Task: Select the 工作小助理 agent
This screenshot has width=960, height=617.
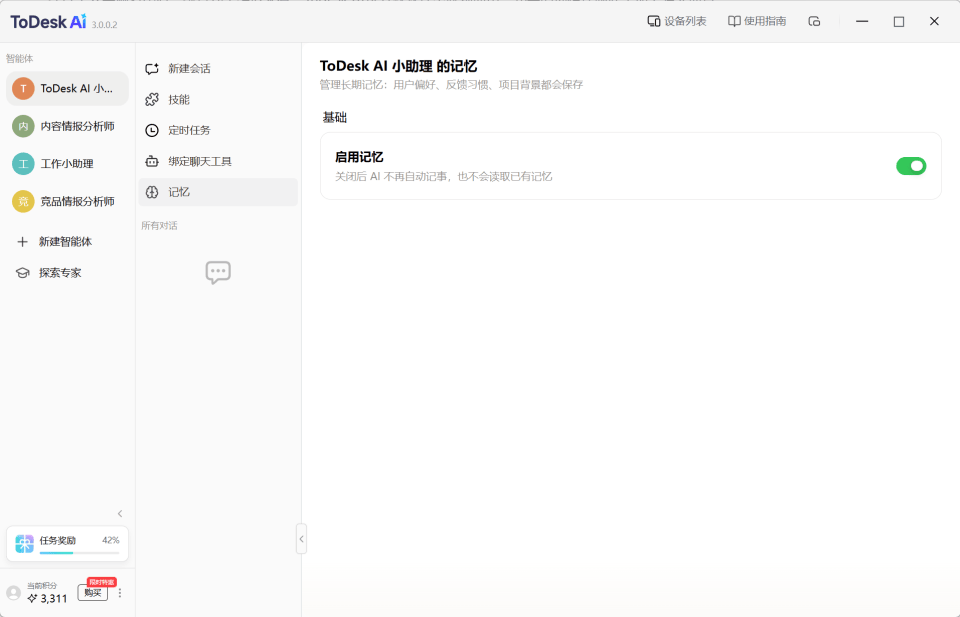Action: [67, 163]
